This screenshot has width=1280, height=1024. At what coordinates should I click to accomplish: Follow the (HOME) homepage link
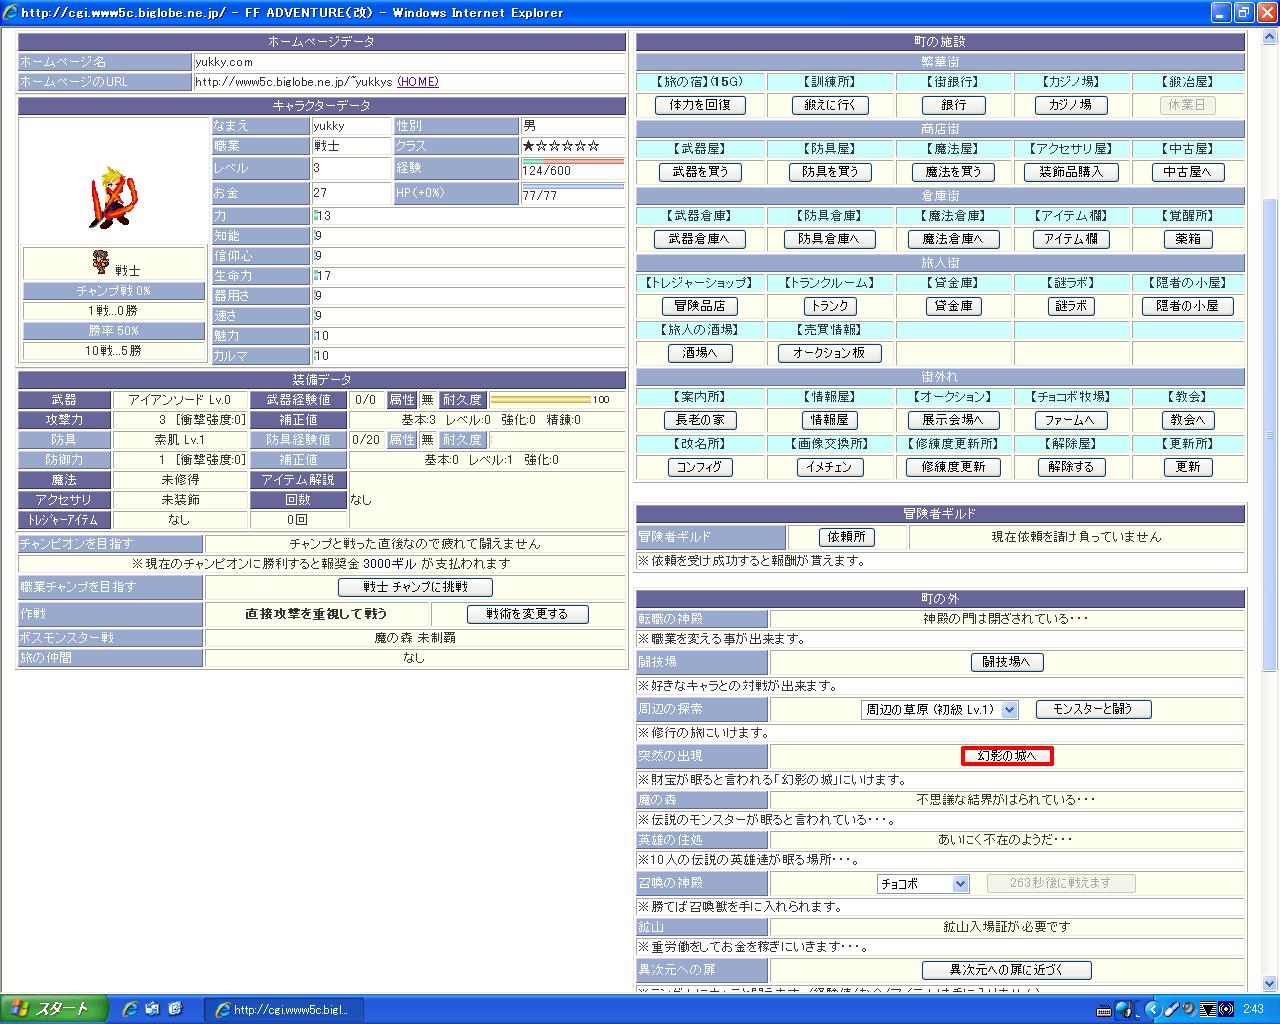tap(418, 82)
